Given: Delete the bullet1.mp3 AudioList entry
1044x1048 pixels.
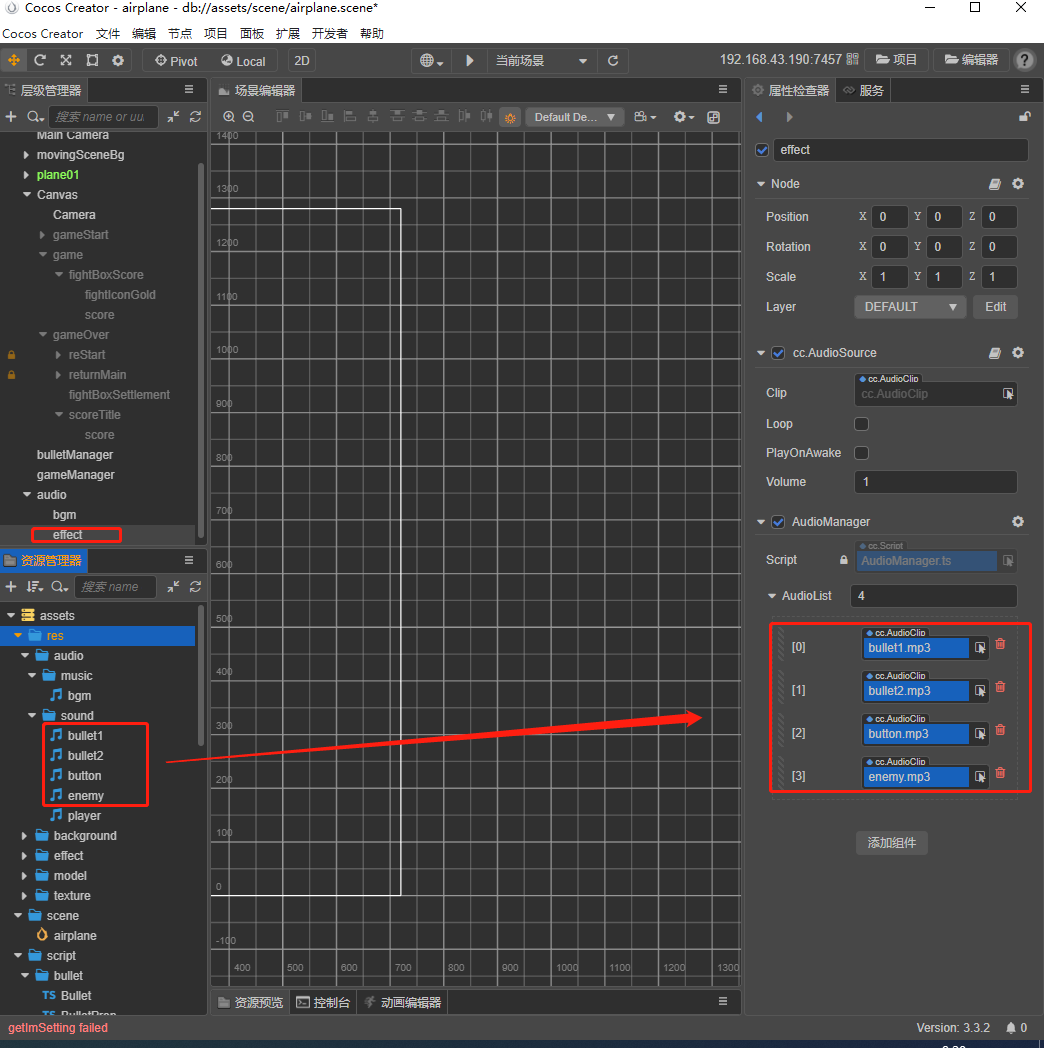Looking at the screenshot, I should coord(1001,644).
